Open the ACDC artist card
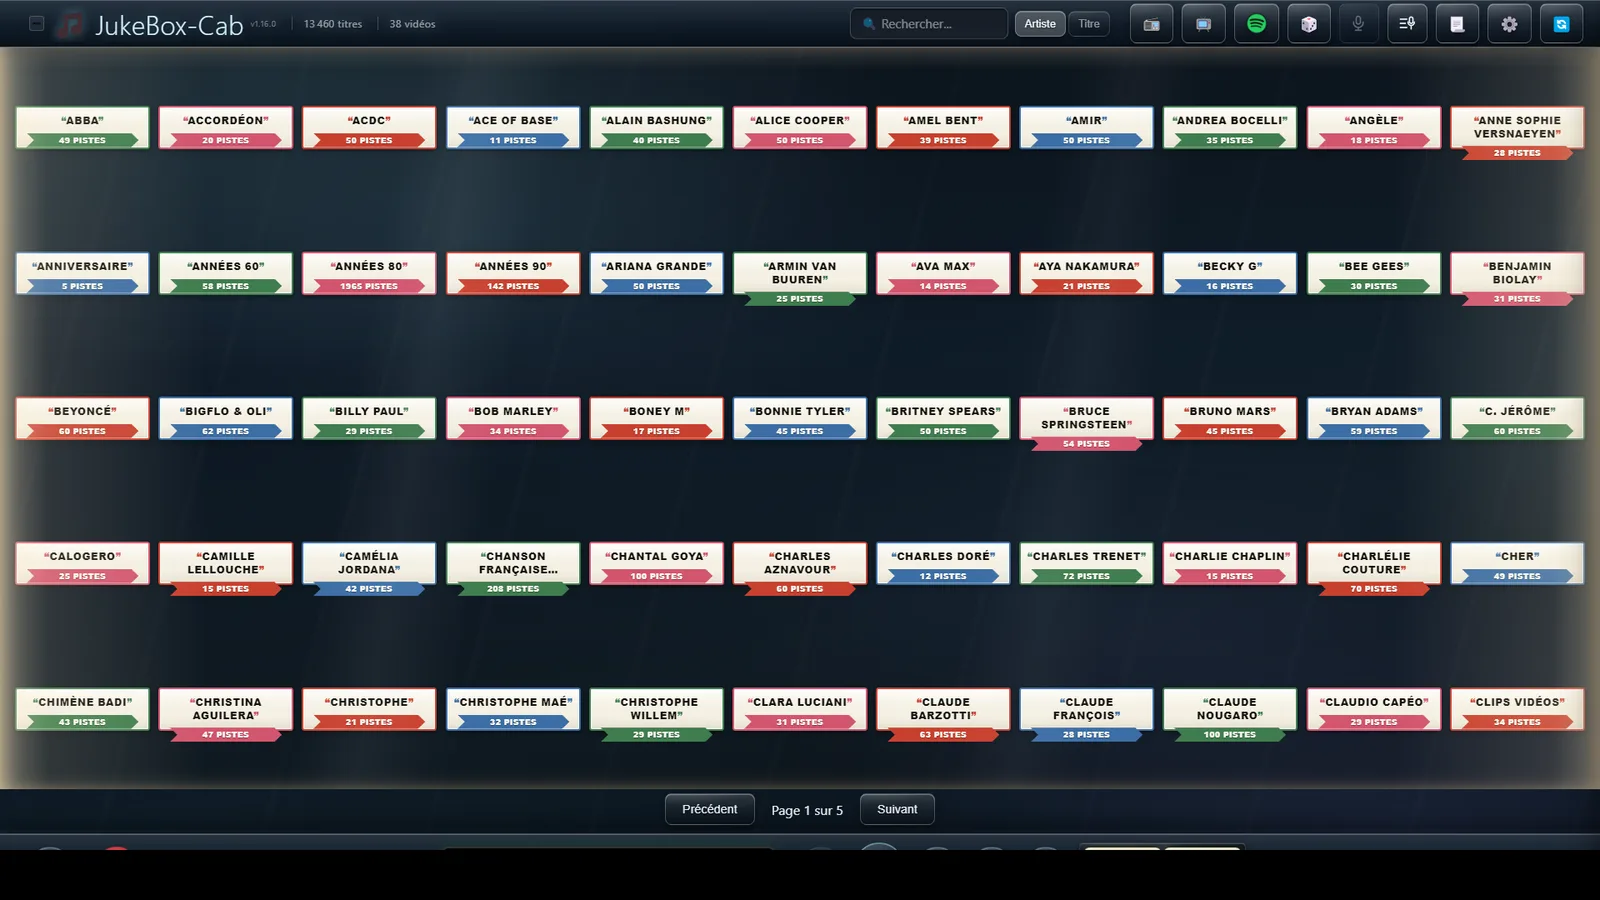1600x900 pixels. point(369,128)
